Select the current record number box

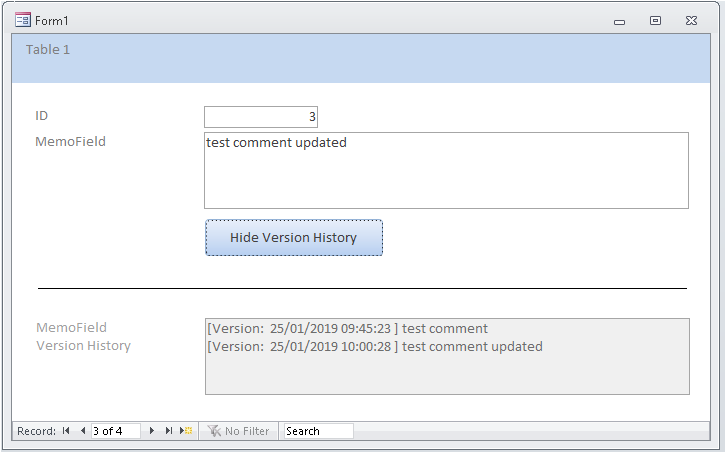[115, 431]
